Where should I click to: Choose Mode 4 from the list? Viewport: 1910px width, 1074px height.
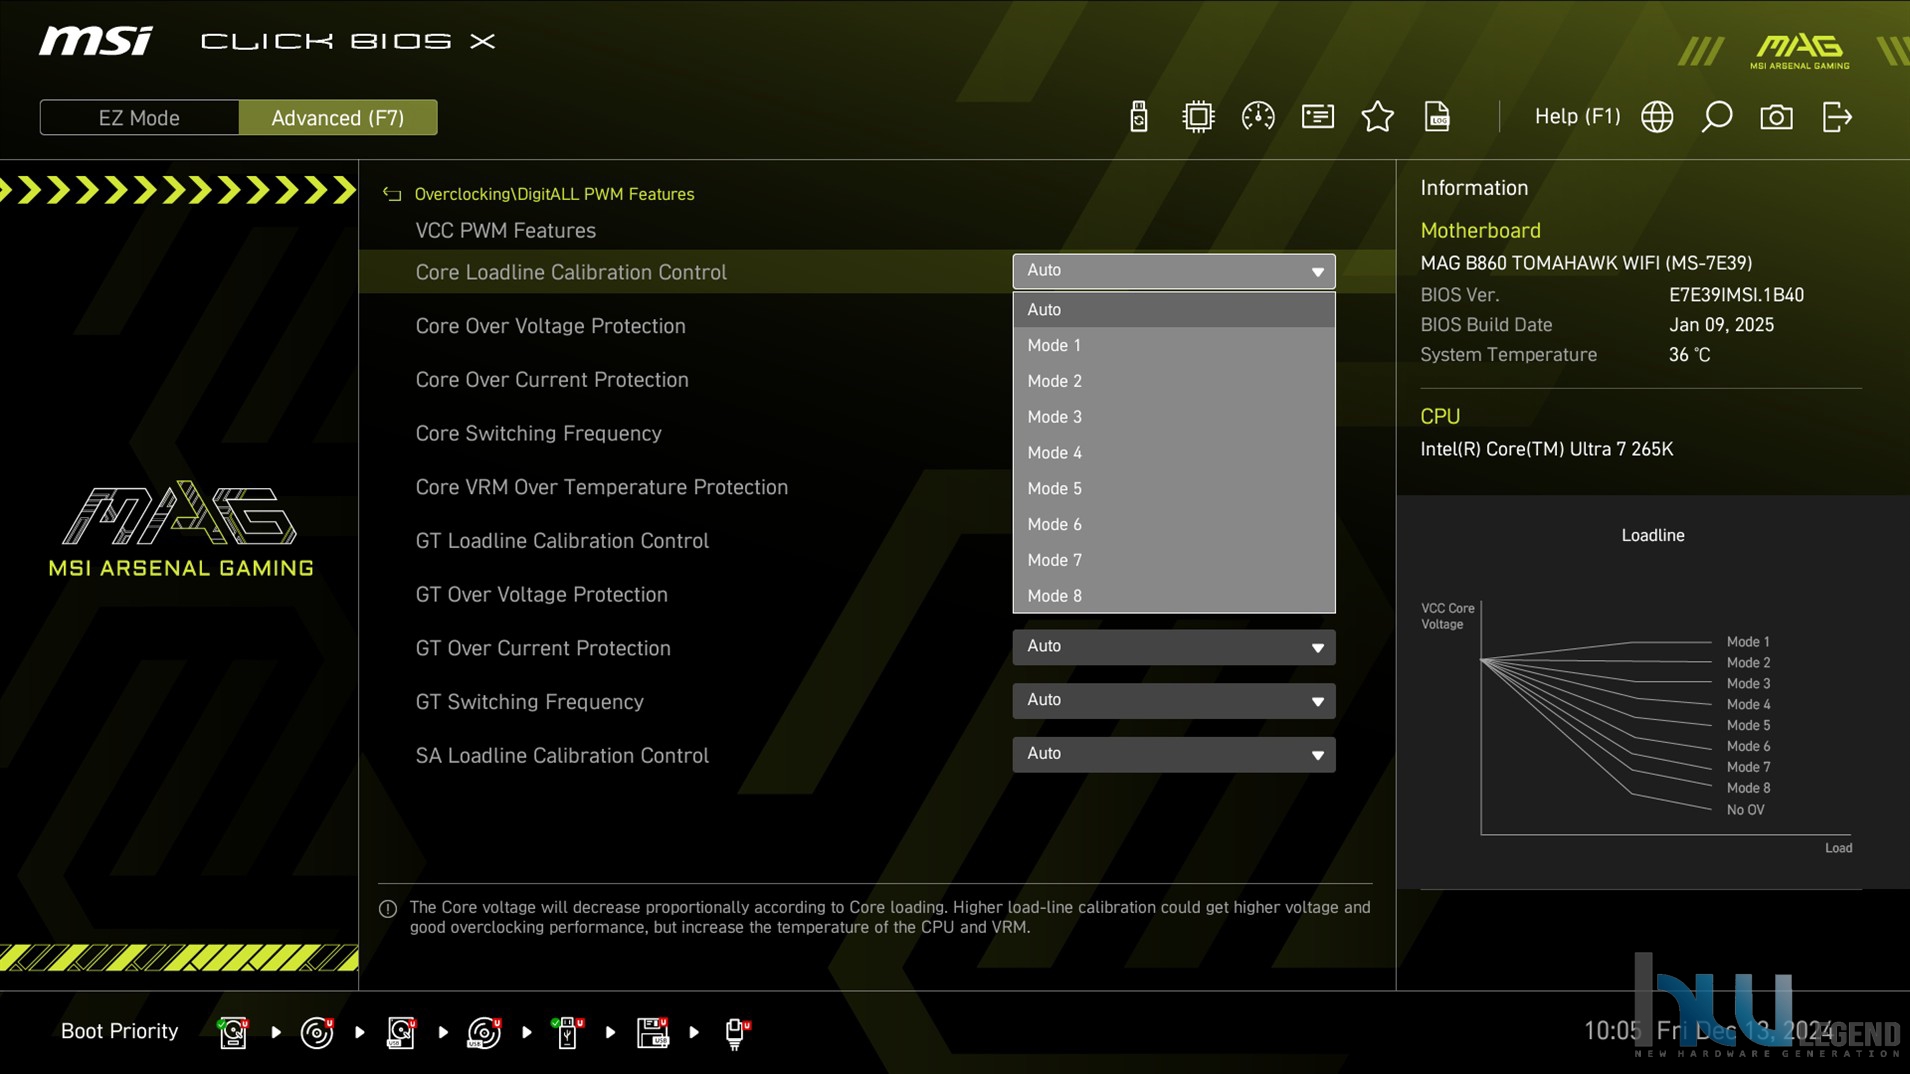pyautogui.click(x=1174, y=453)
